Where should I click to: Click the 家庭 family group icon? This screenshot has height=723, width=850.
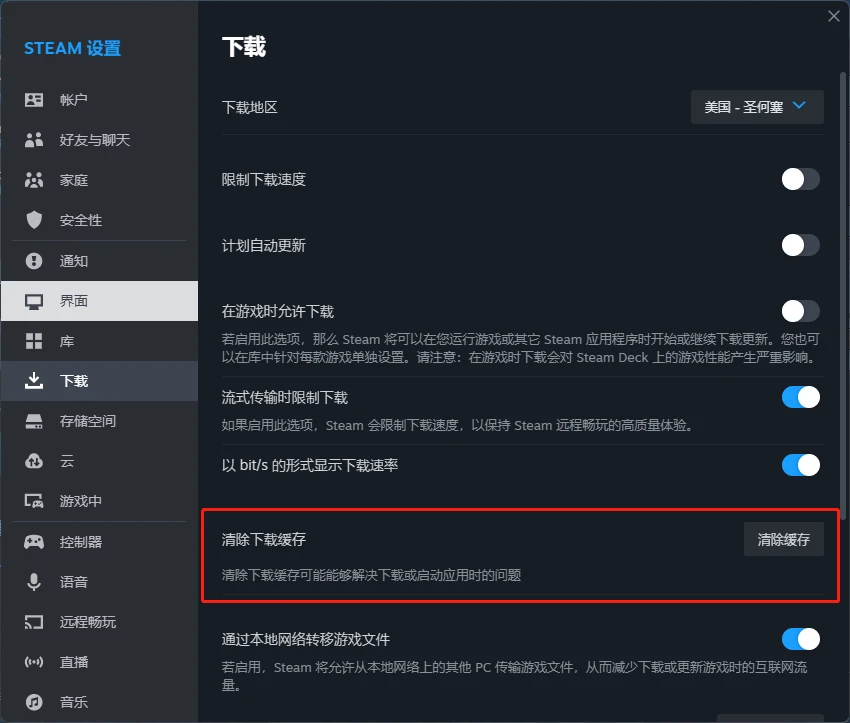click(34, 180)
